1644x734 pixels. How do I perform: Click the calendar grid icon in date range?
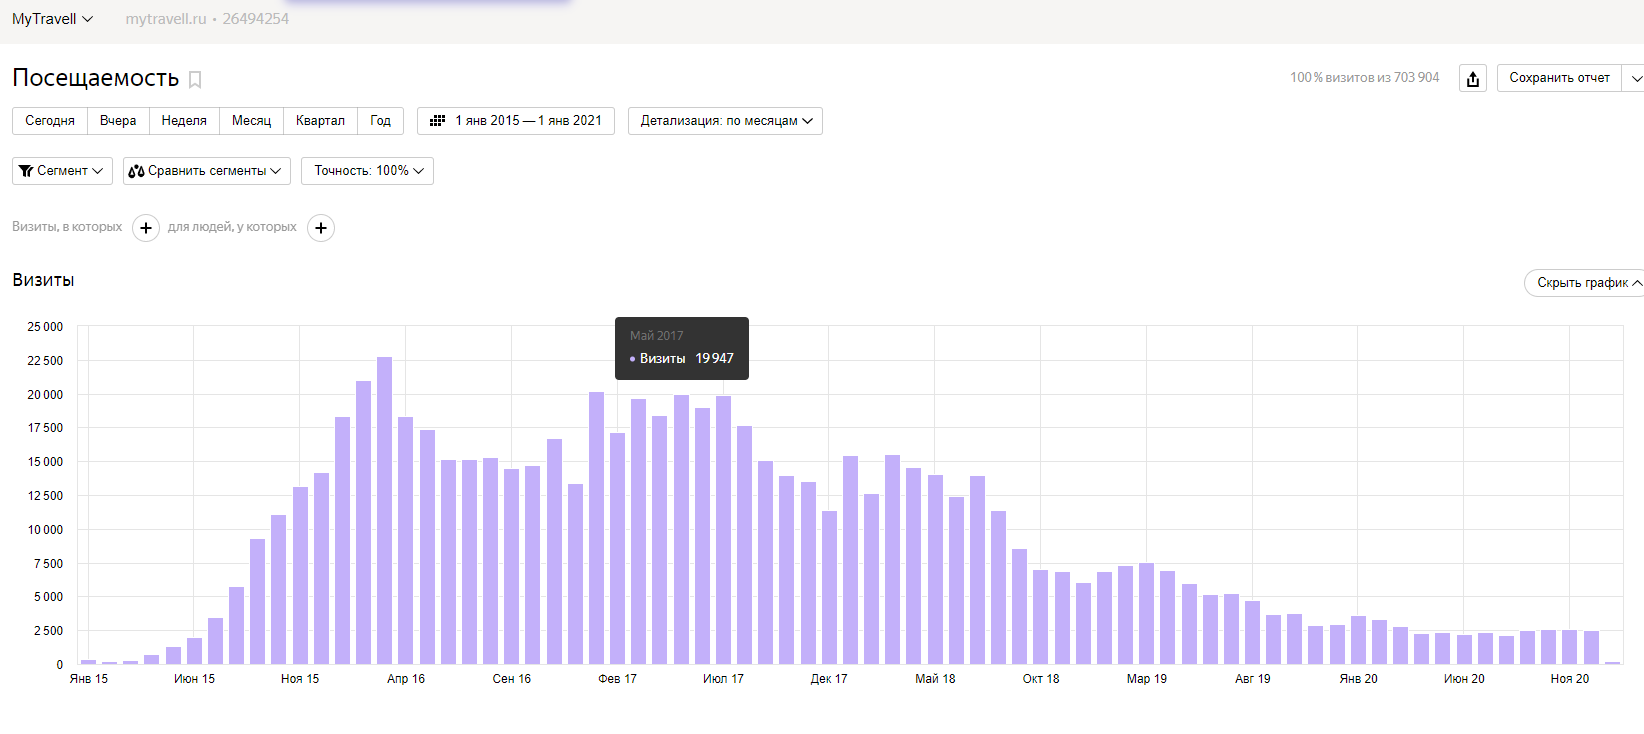(437, 121)
